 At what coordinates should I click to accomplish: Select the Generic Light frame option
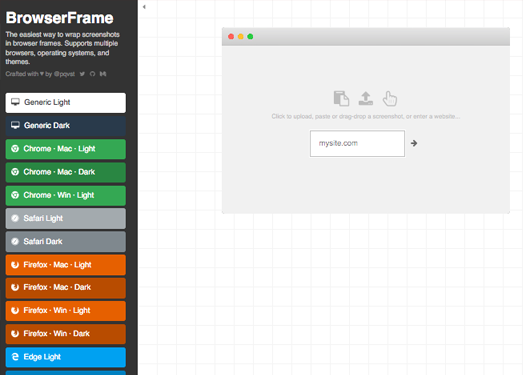coord(66,103)
